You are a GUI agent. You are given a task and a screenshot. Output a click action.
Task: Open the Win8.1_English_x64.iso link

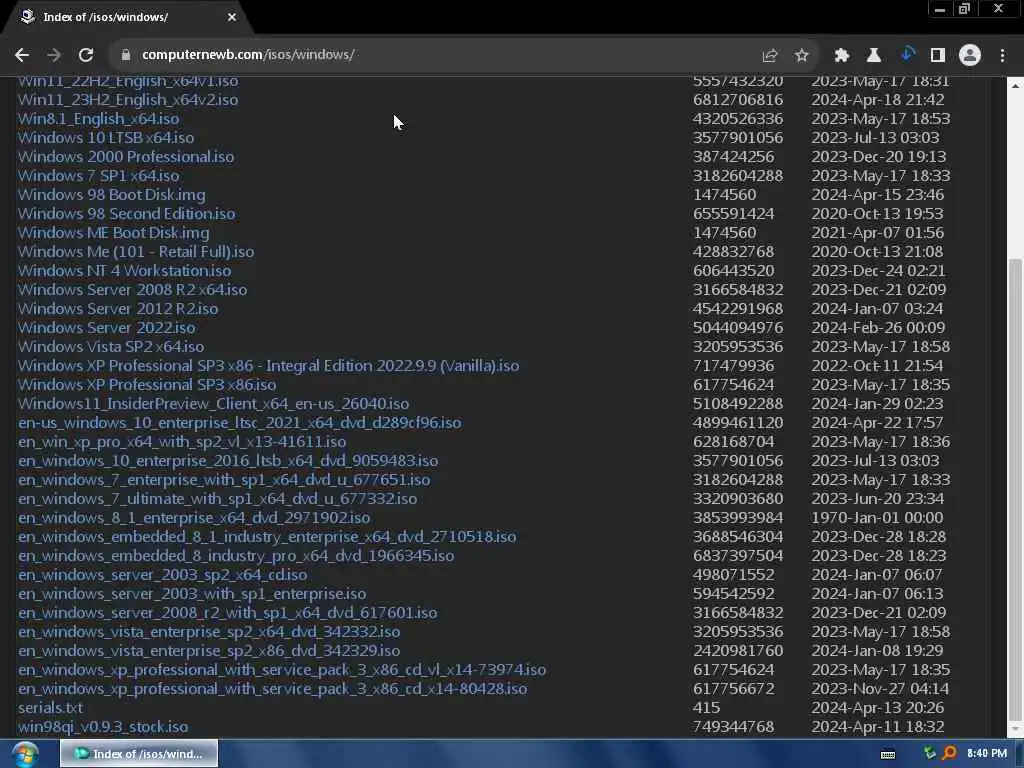[x=98, y=119]
